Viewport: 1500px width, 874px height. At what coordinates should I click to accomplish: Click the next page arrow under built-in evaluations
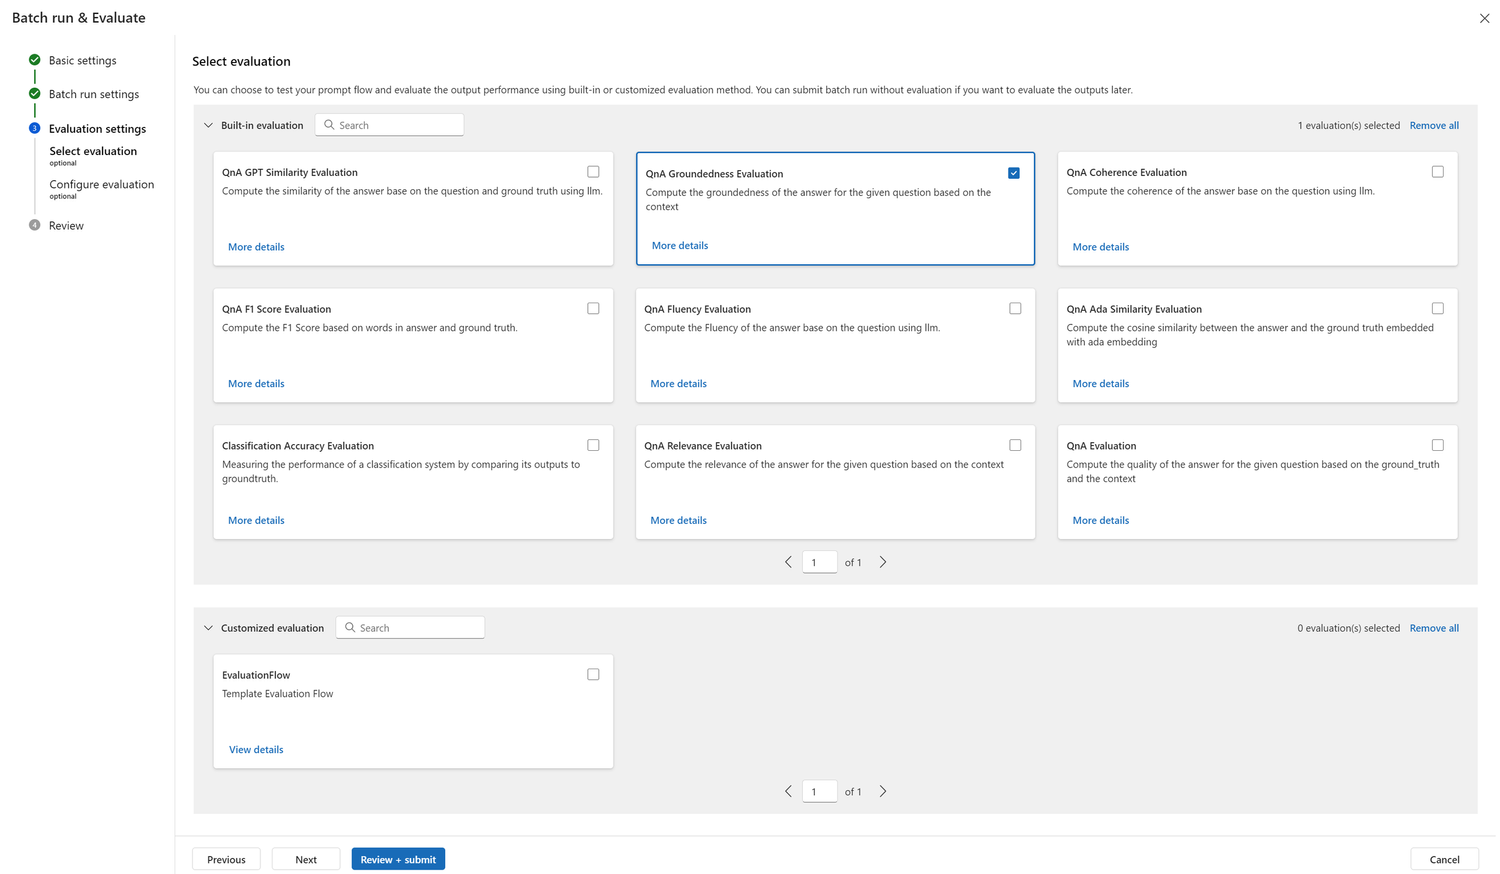pos(883,561)
